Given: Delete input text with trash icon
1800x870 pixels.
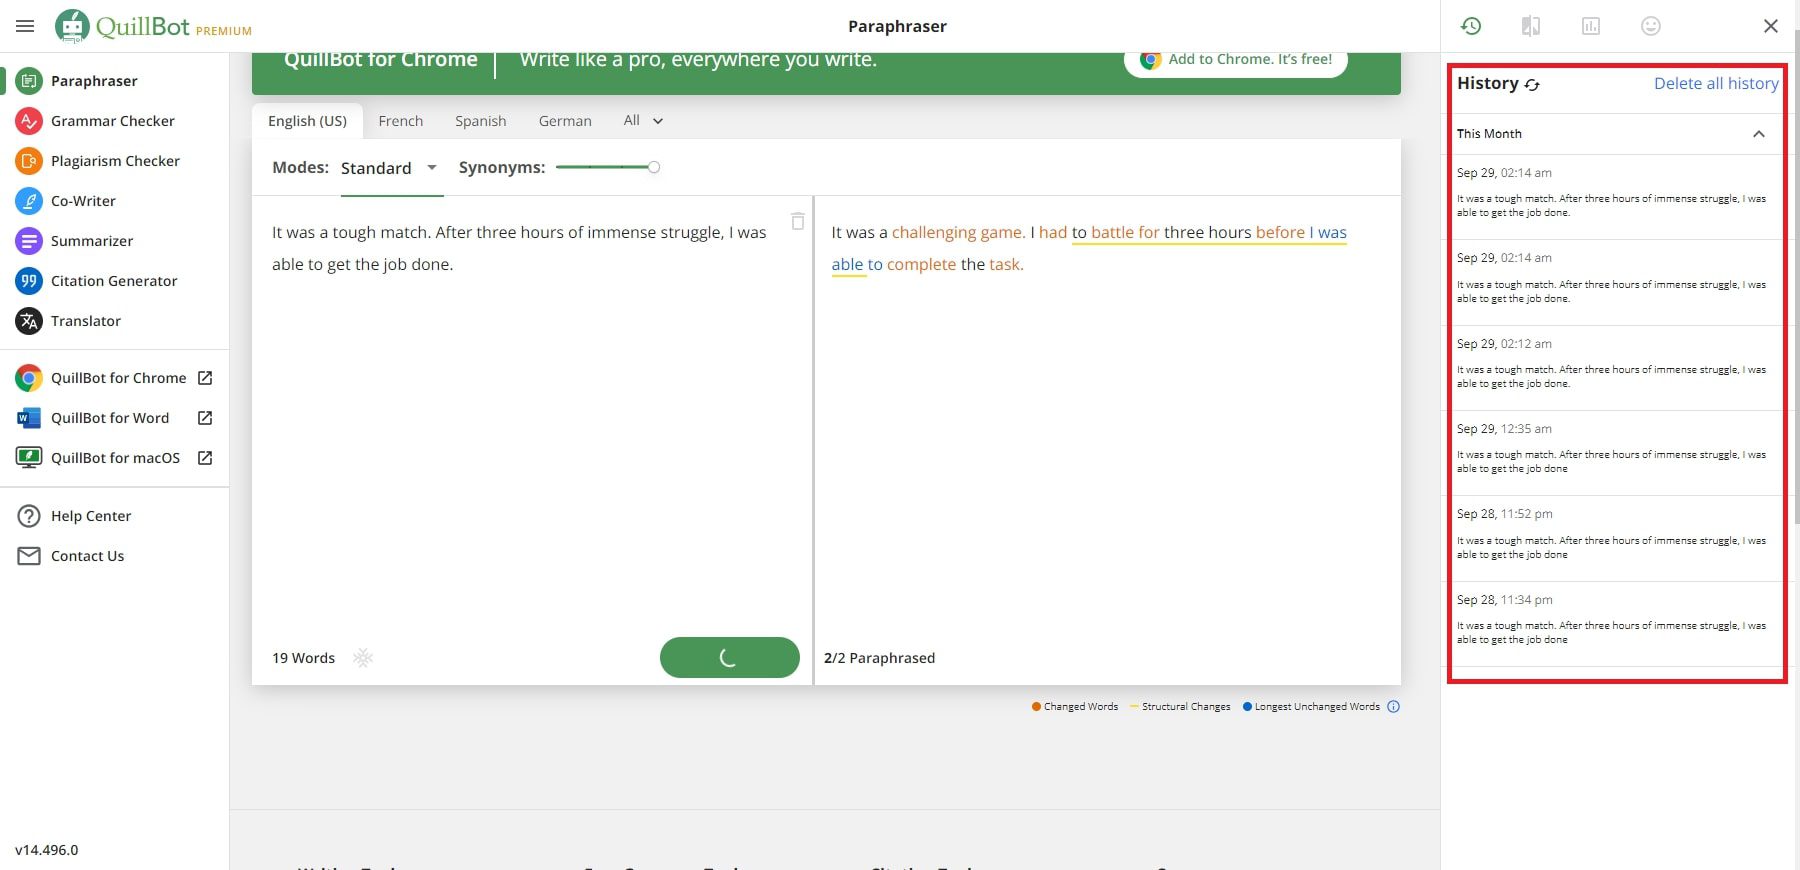Looking at the screenshot, I should point(798,221).
